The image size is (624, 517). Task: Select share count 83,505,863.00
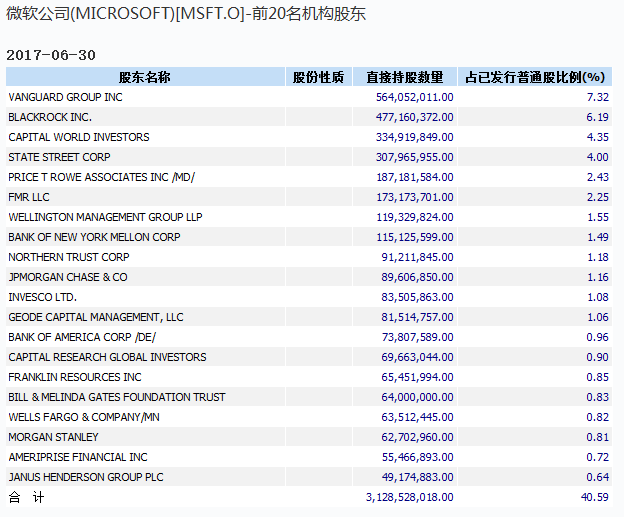click(x=417, y=297)
